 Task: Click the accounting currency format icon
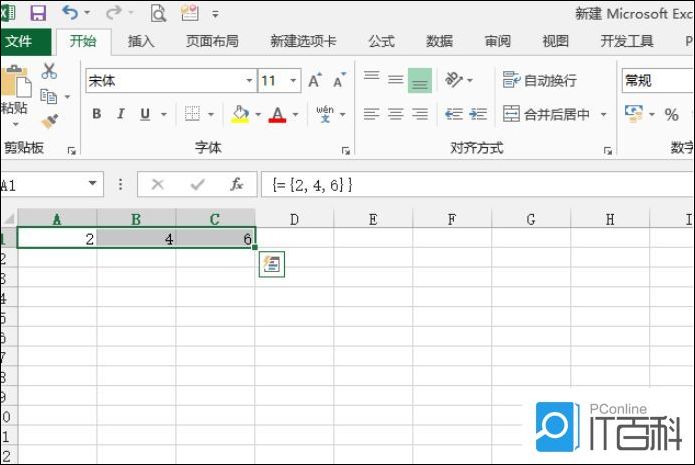coord(633,114)
